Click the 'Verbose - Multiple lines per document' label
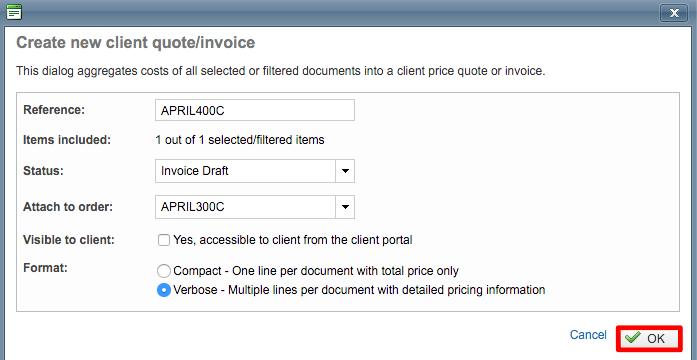Image resolution: width=697 pixels, height=360 pixels. 359,290
